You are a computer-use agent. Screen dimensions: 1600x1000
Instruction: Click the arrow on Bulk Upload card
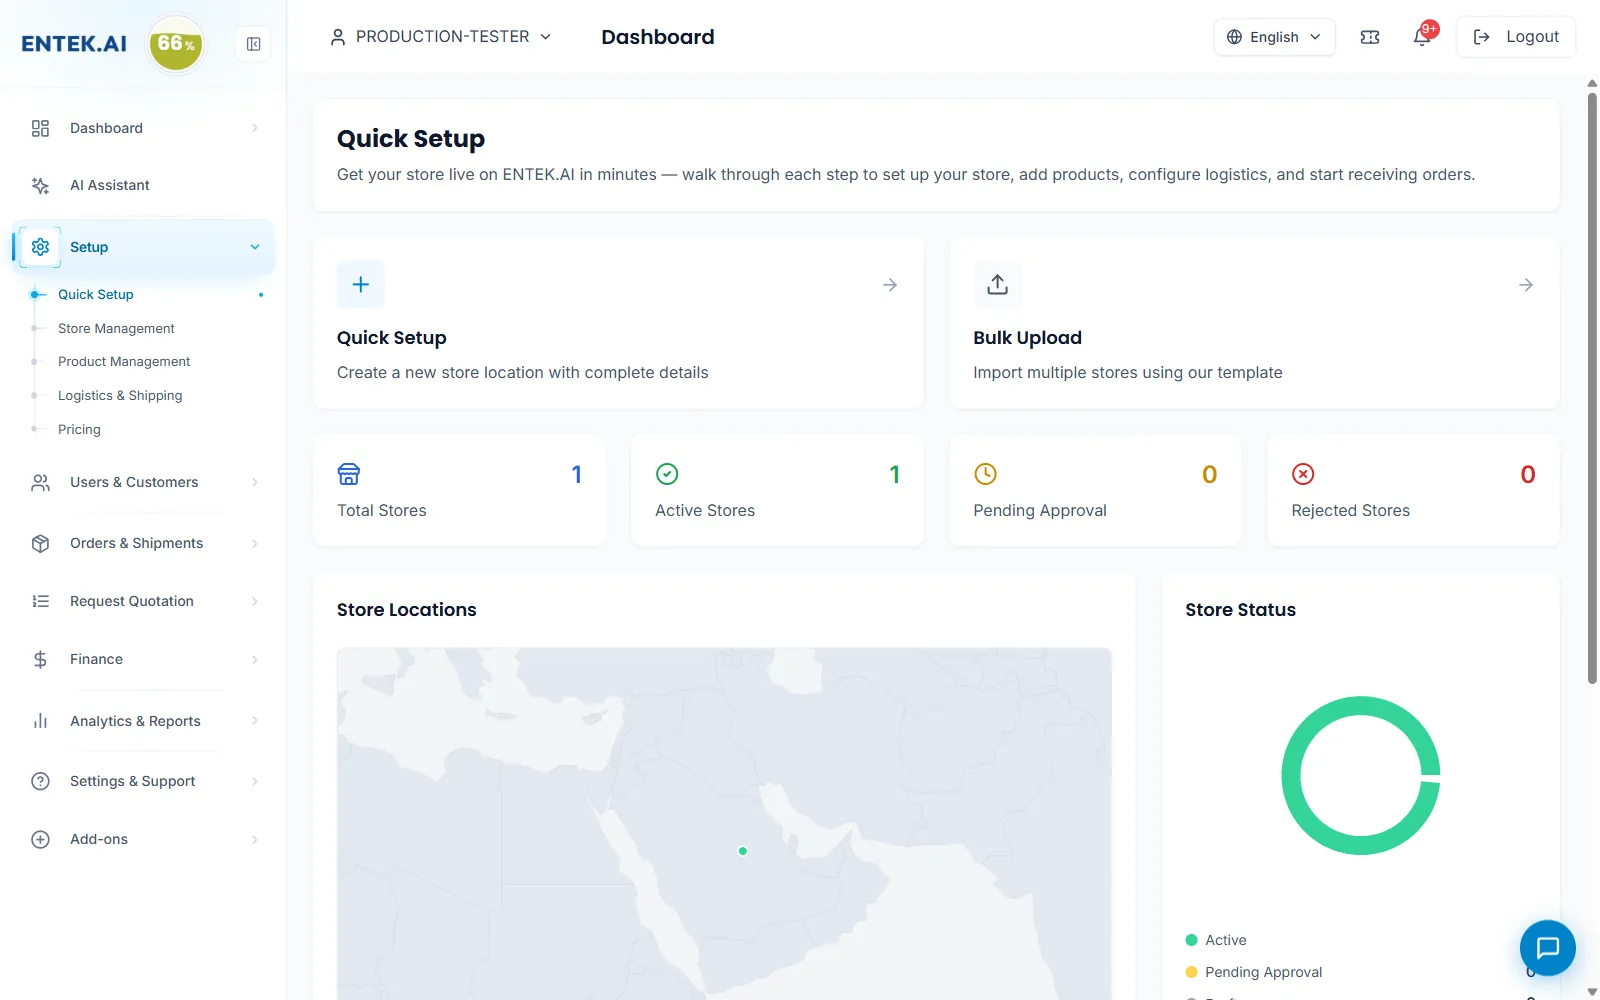click(x=1526, y=285)
